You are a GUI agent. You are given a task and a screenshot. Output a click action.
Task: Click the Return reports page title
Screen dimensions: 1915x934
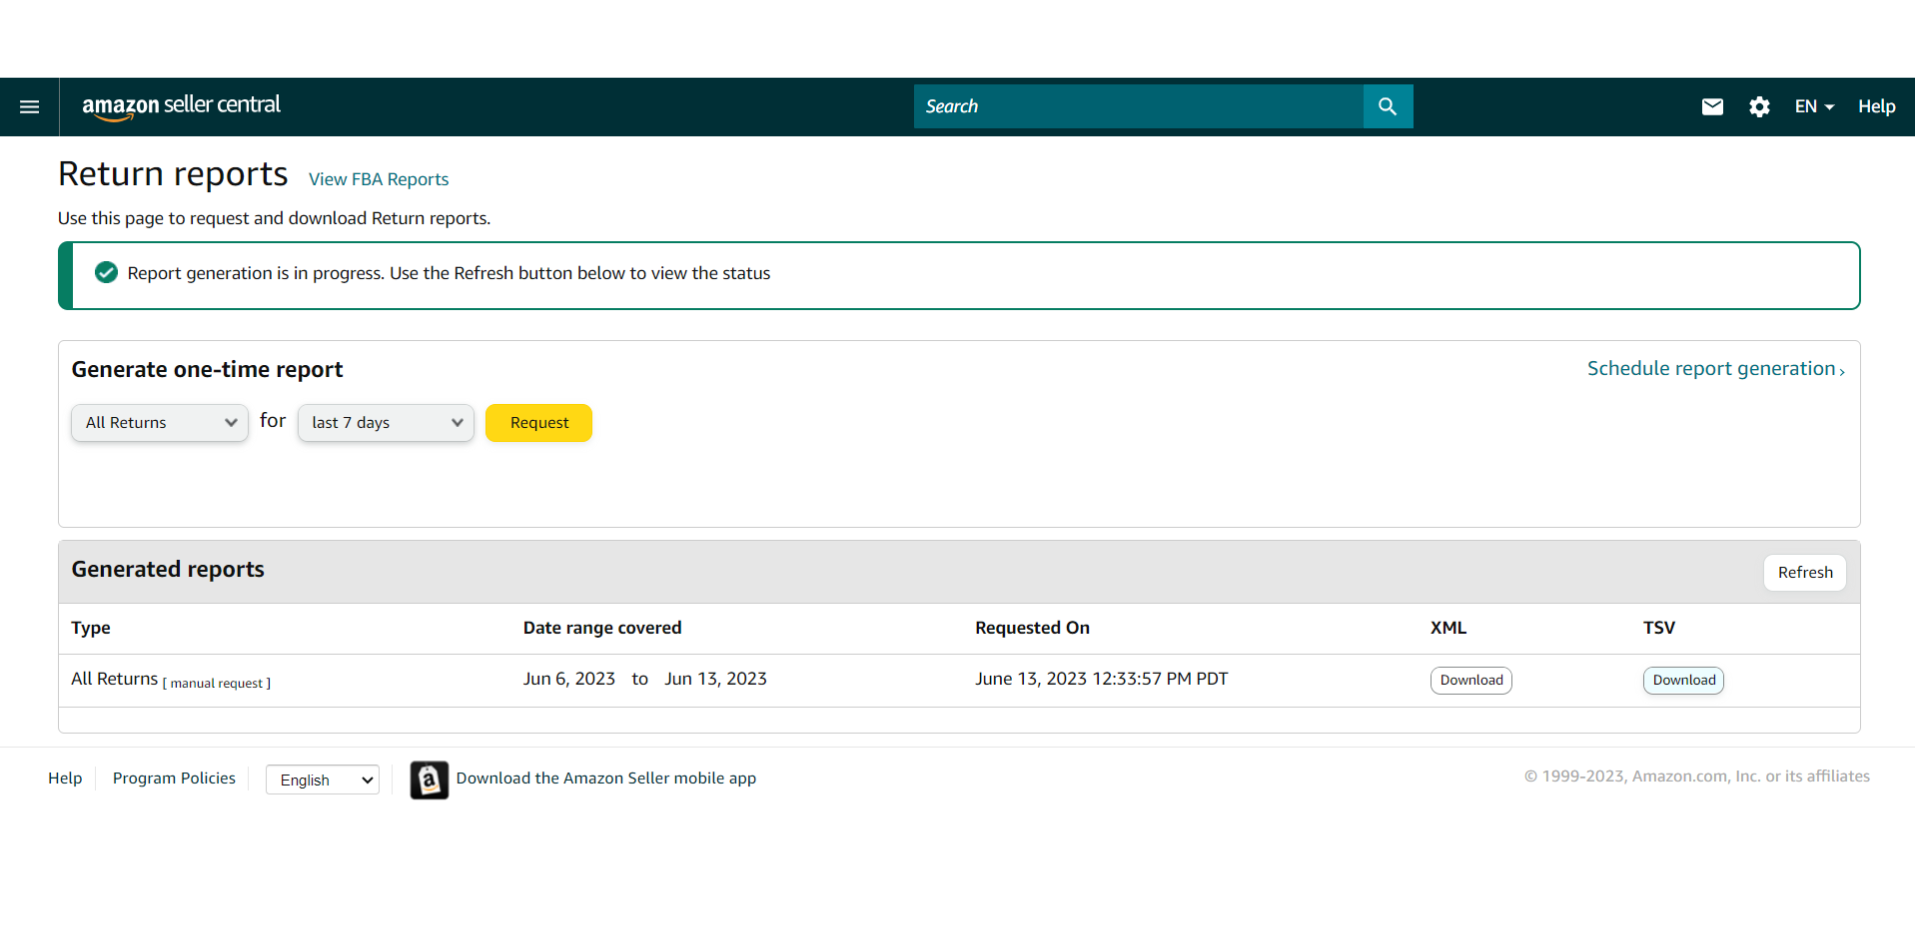(173, 175)
